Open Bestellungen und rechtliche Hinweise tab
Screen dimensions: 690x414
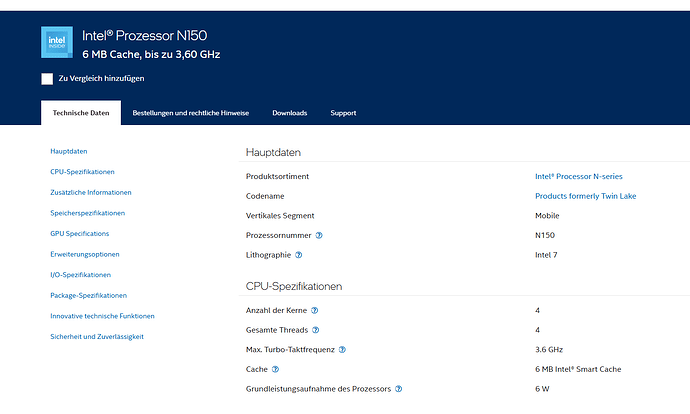pyautogui.click(x=194, y=113)
